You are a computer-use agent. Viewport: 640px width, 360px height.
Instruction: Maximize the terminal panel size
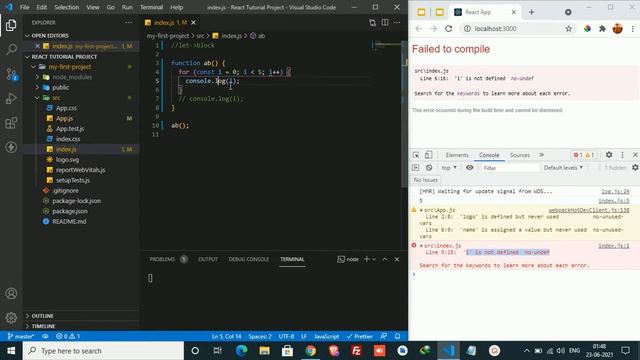[x=384, y=259]
